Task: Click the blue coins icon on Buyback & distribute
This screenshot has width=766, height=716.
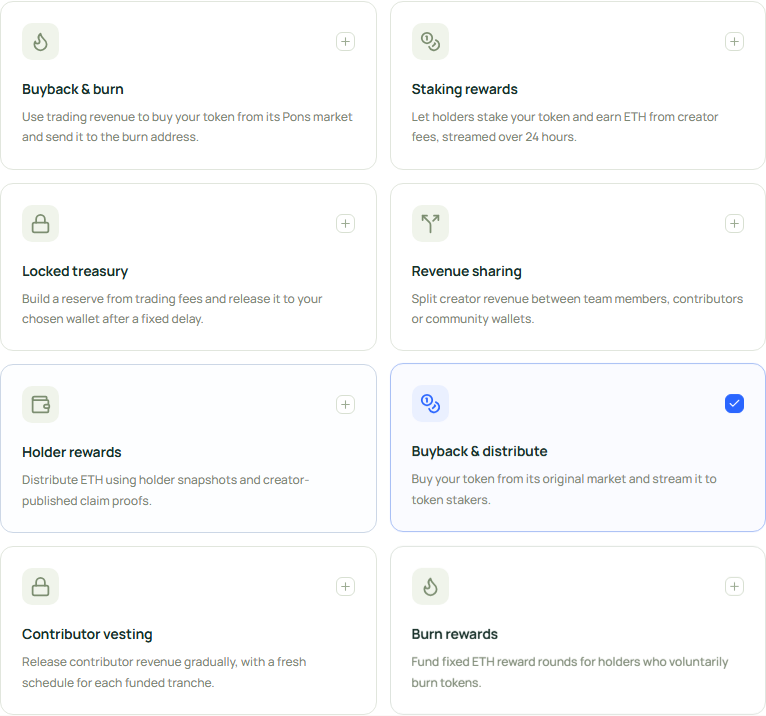Action: [430, 403]
